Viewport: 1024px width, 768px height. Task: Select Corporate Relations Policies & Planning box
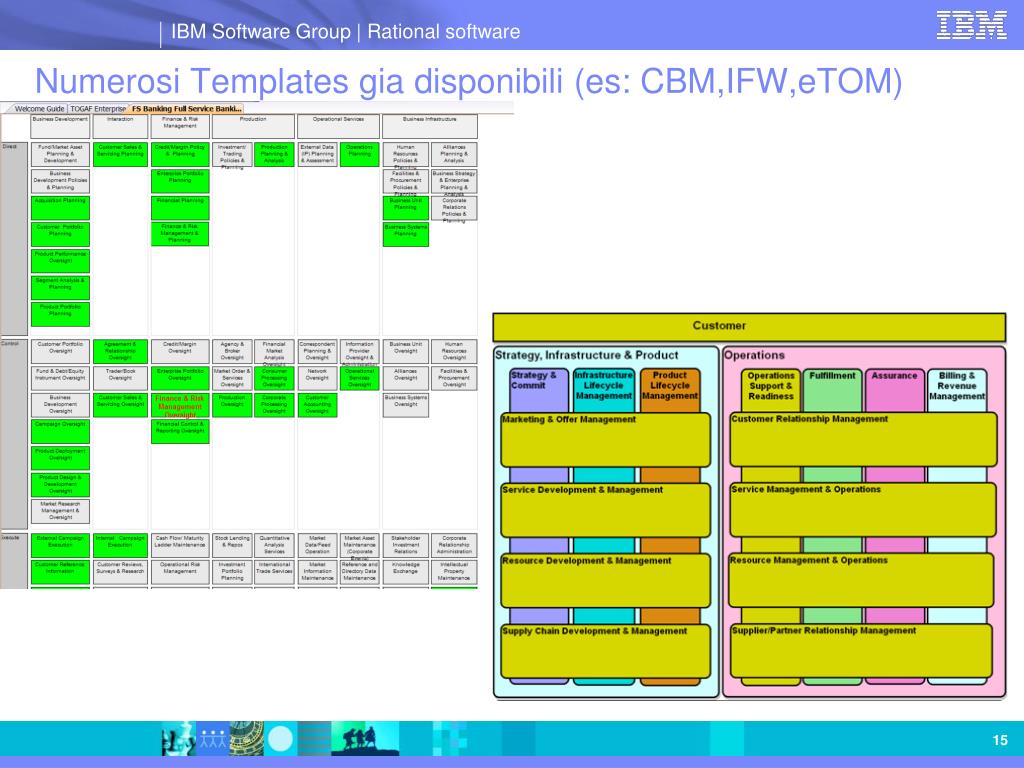coord(454,208)
